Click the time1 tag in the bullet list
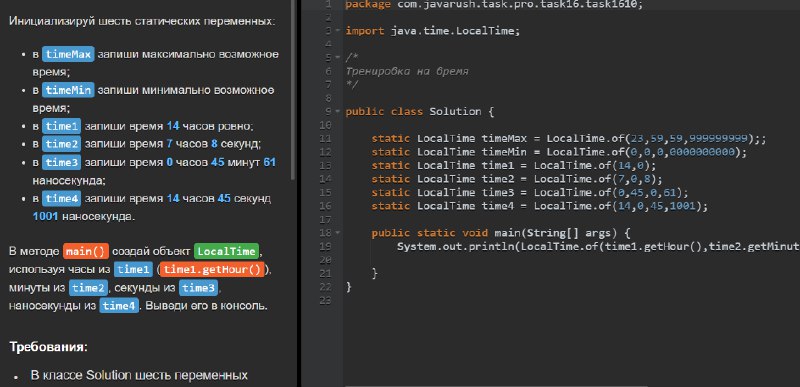 61,126
